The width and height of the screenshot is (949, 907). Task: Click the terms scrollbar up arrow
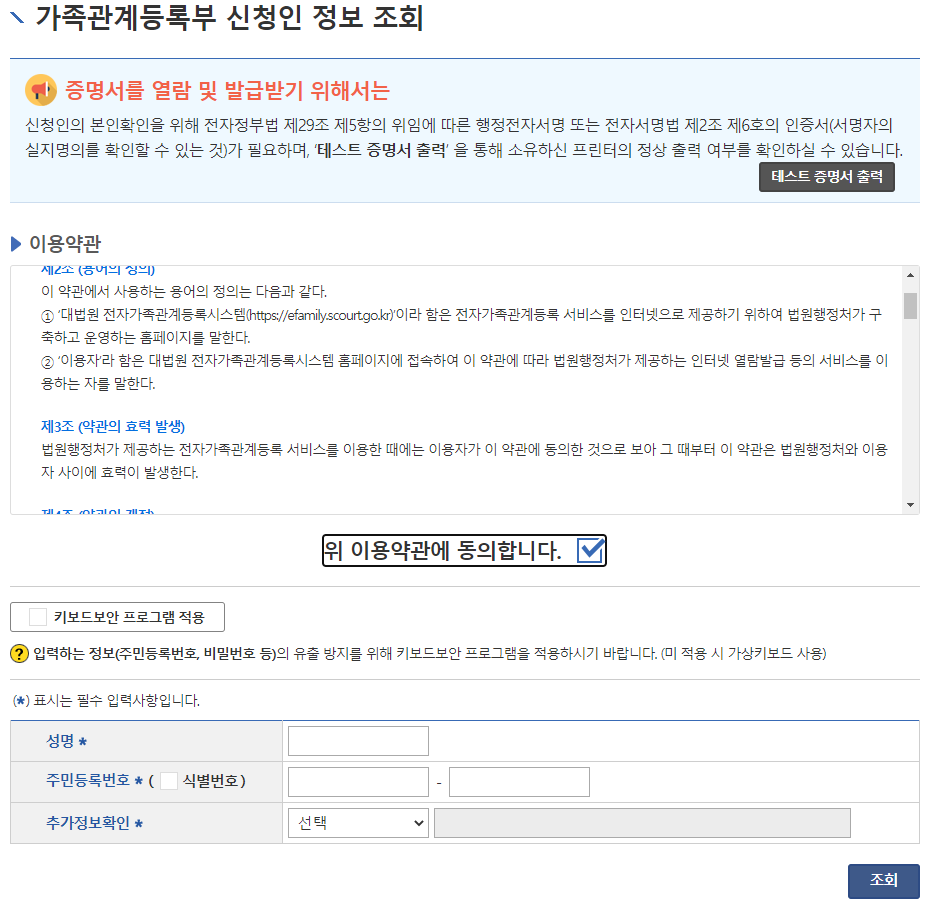click(x=910, y=275)
